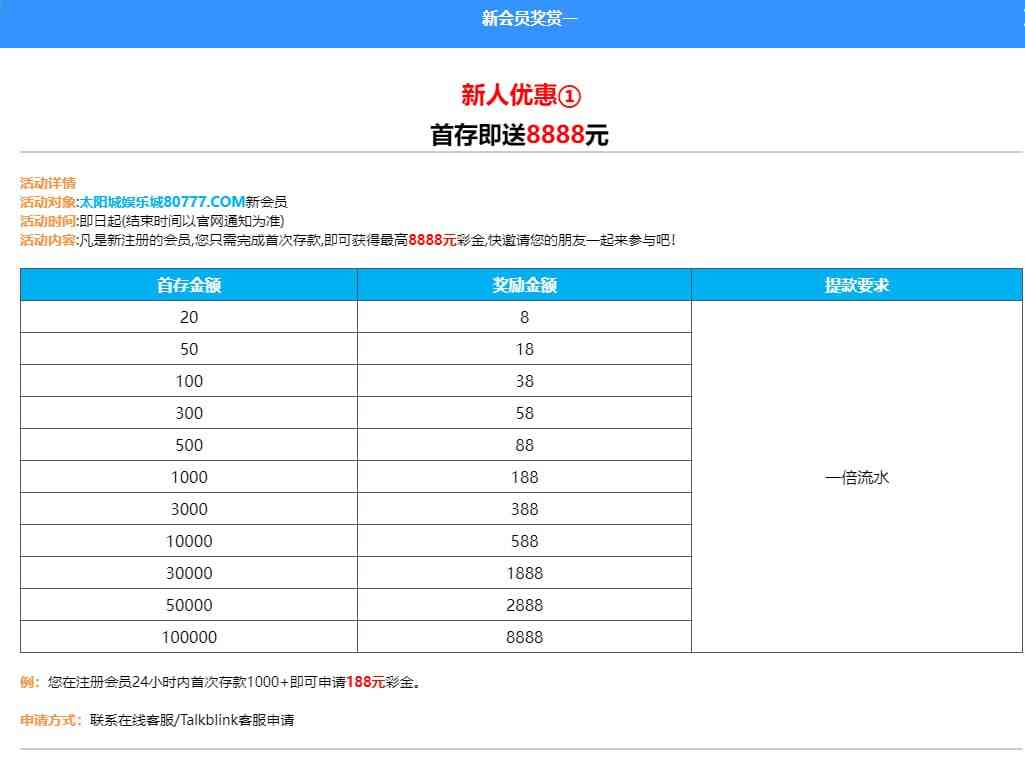Click the 活动详情 label
1025x757 pixels.
[48, 183]
